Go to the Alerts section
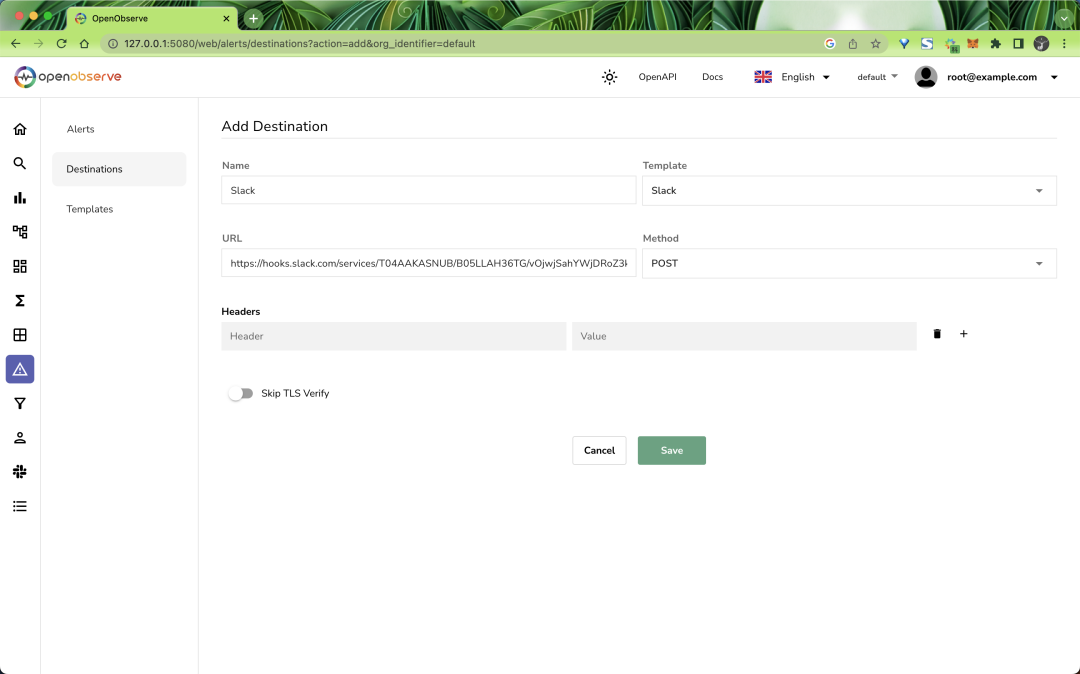The image size is (1080, 674). click(80, 129)
